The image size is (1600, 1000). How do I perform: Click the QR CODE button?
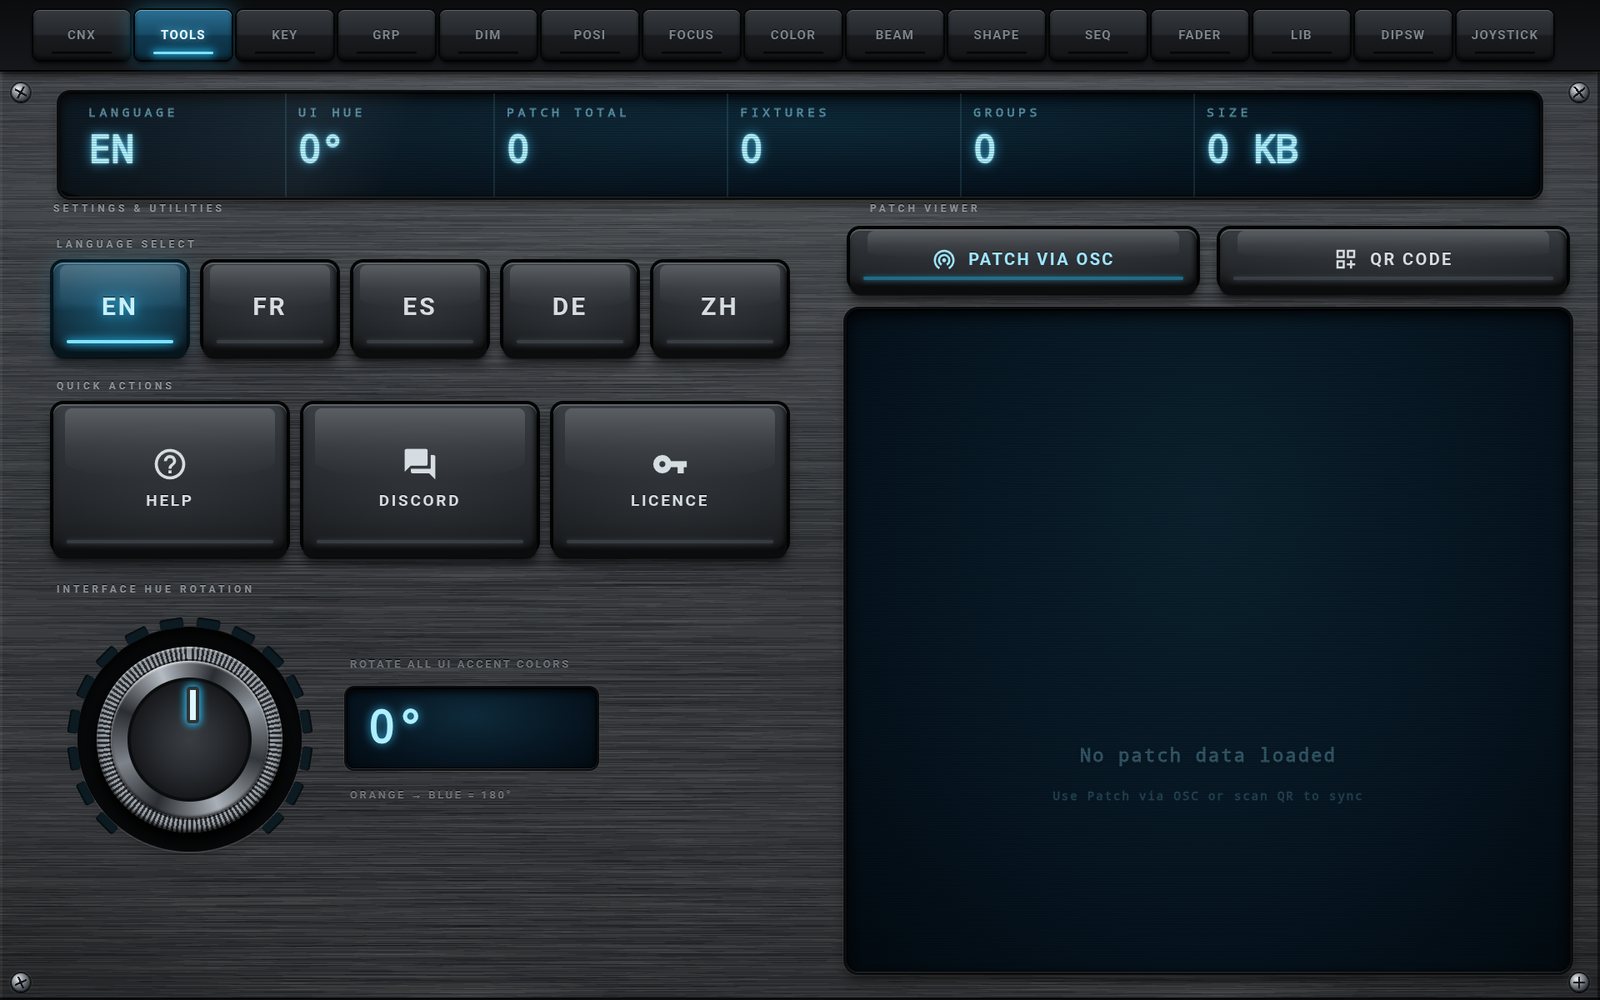point(1393,260)
